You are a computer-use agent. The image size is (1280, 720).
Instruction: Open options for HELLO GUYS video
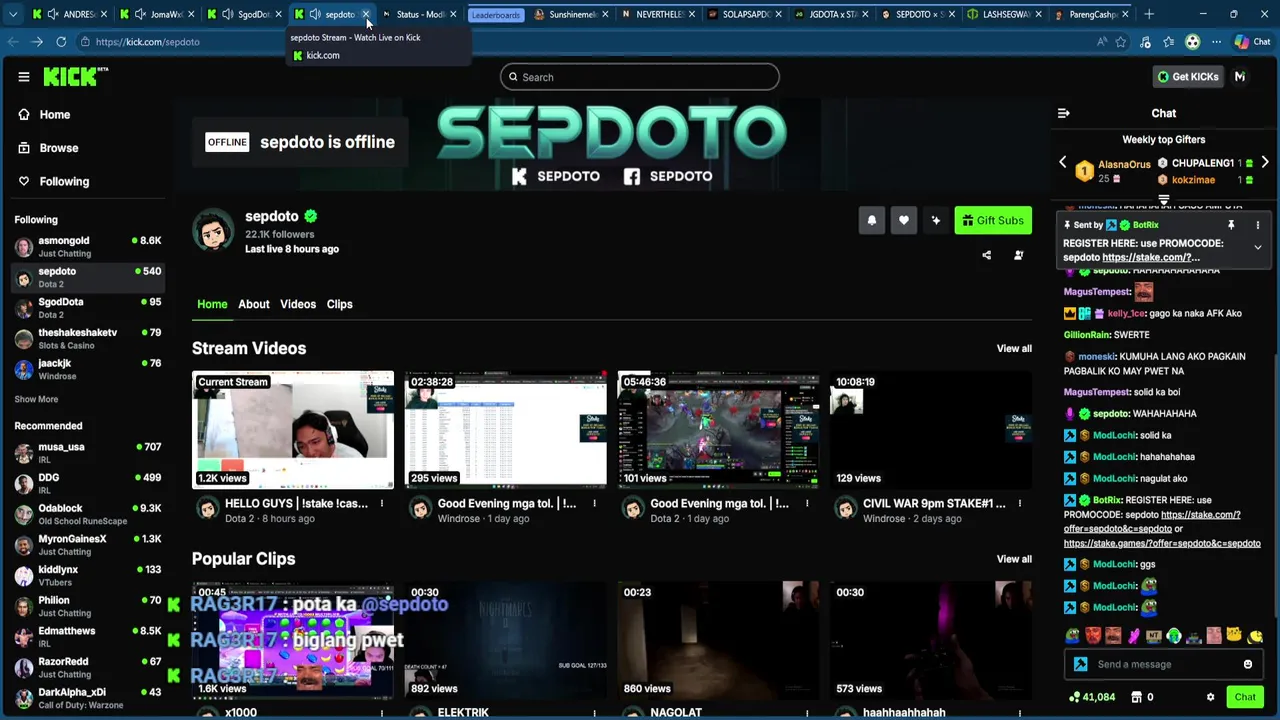pos(381,503)
